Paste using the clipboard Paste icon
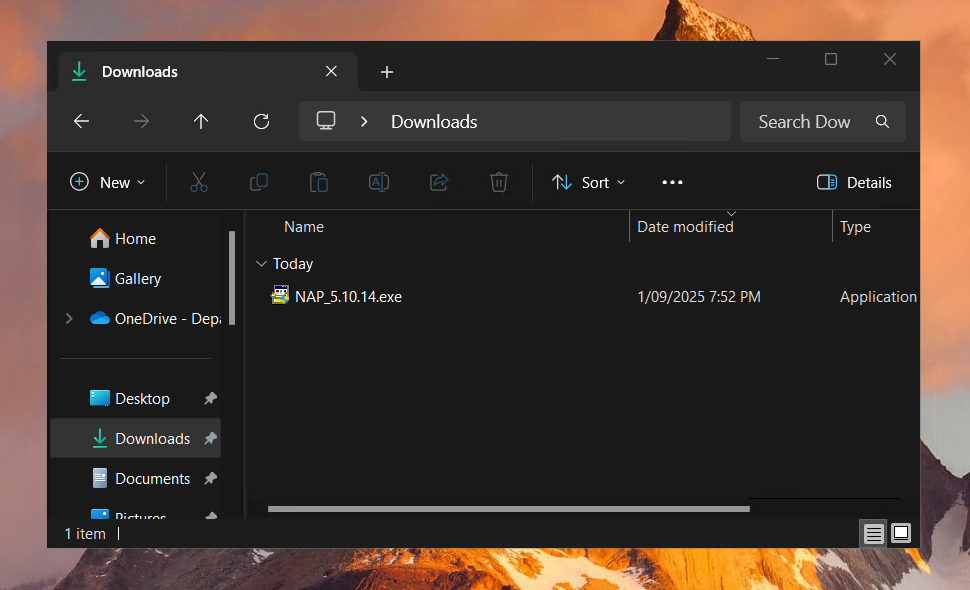Image resolution: width=970 pixels, height=590 pixels. point(319,182)
